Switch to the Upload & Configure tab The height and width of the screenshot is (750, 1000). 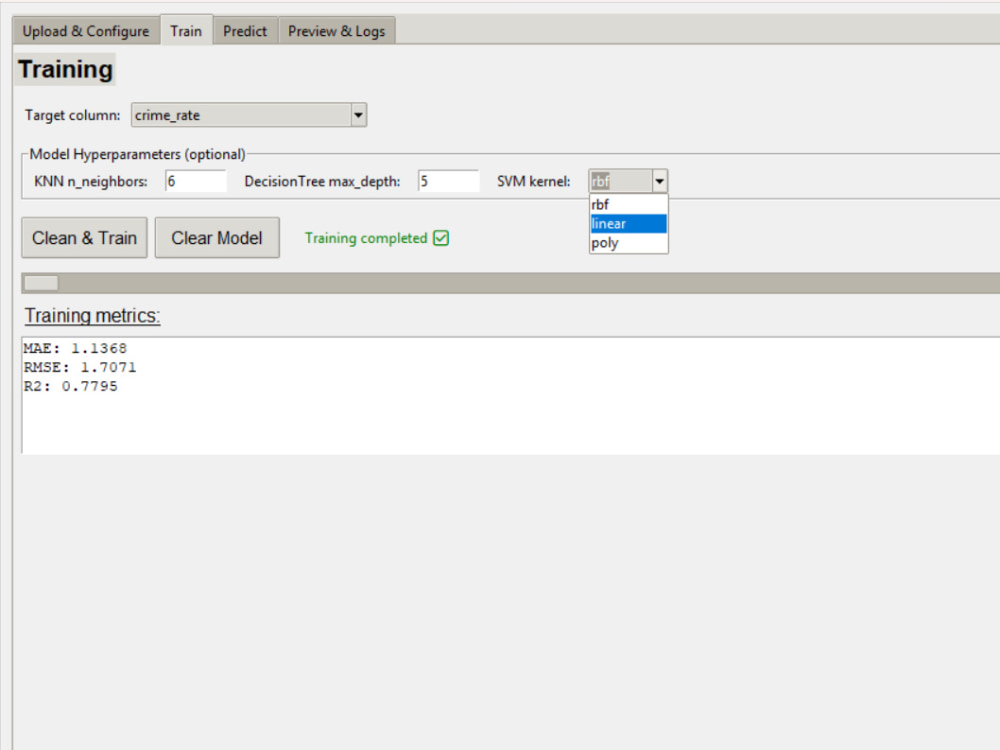pyautogui.click(x=84, y=30)
